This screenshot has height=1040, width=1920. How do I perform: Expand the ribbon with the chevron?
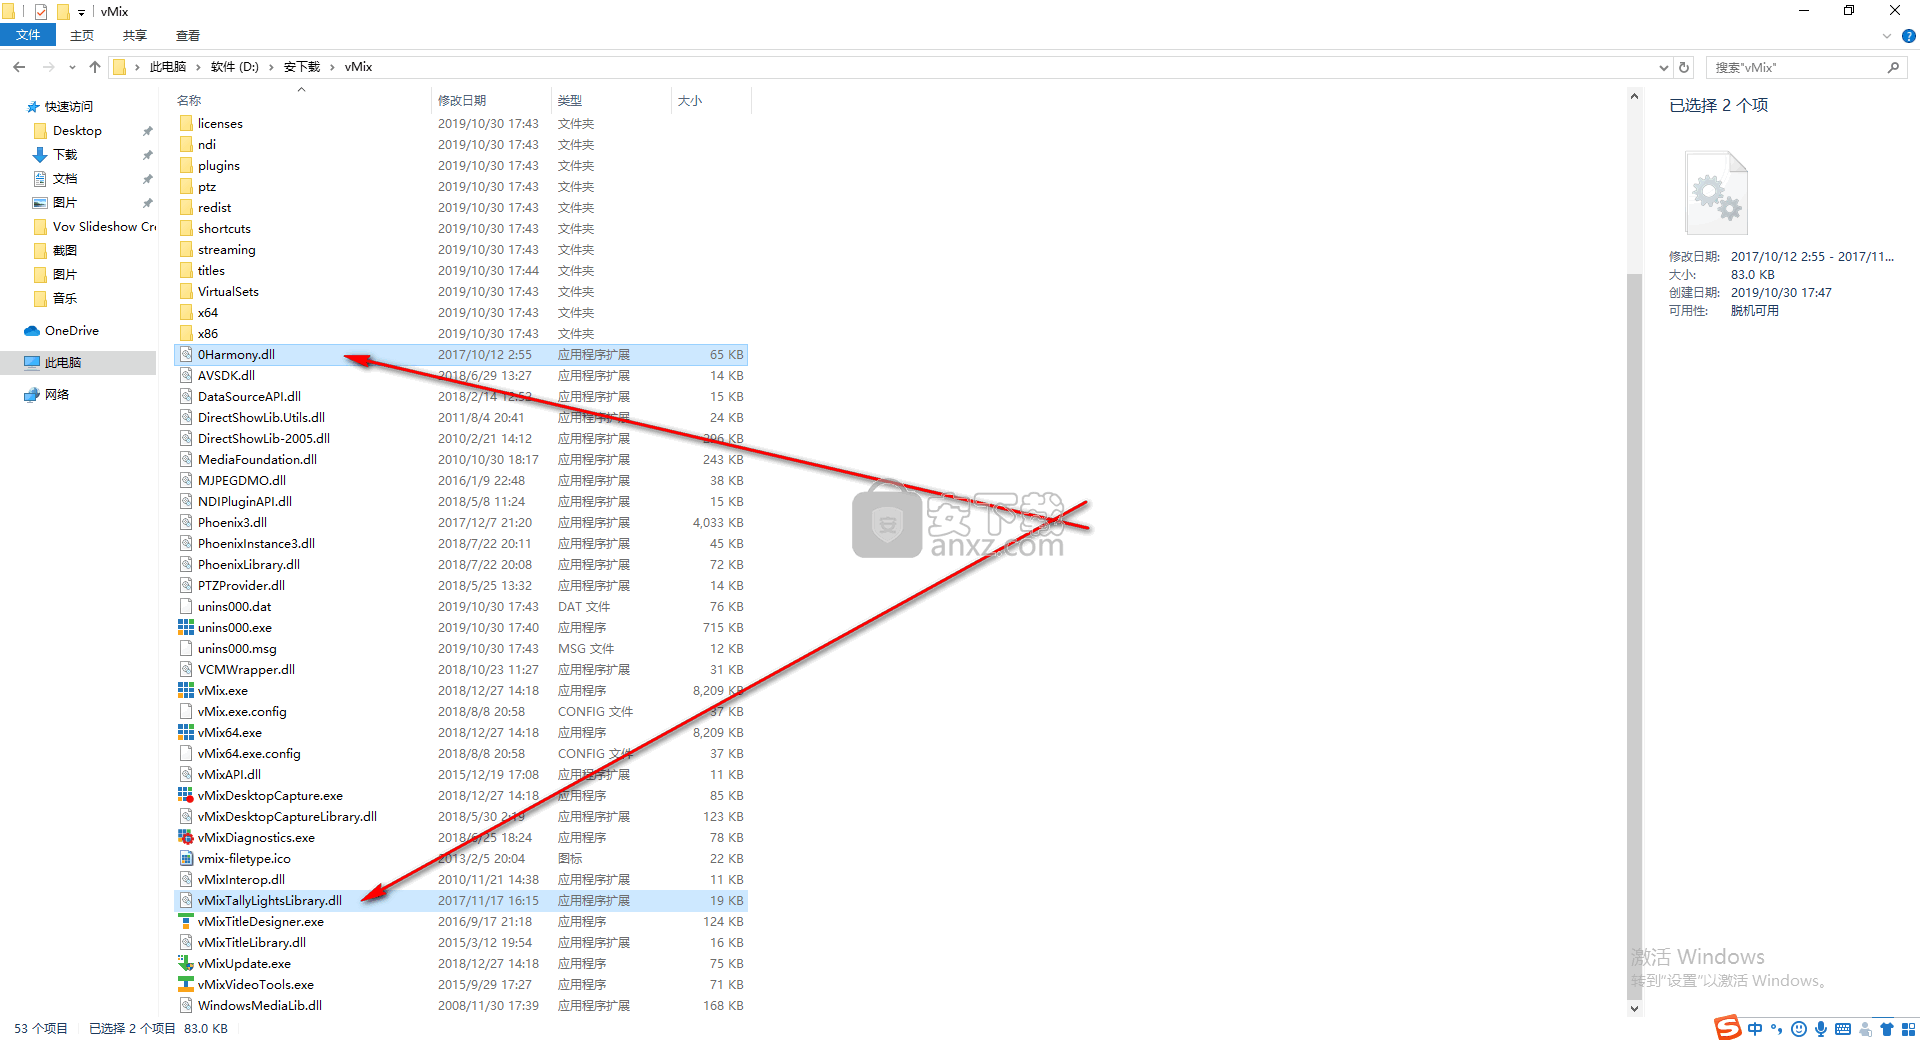tap(1887, 36)
